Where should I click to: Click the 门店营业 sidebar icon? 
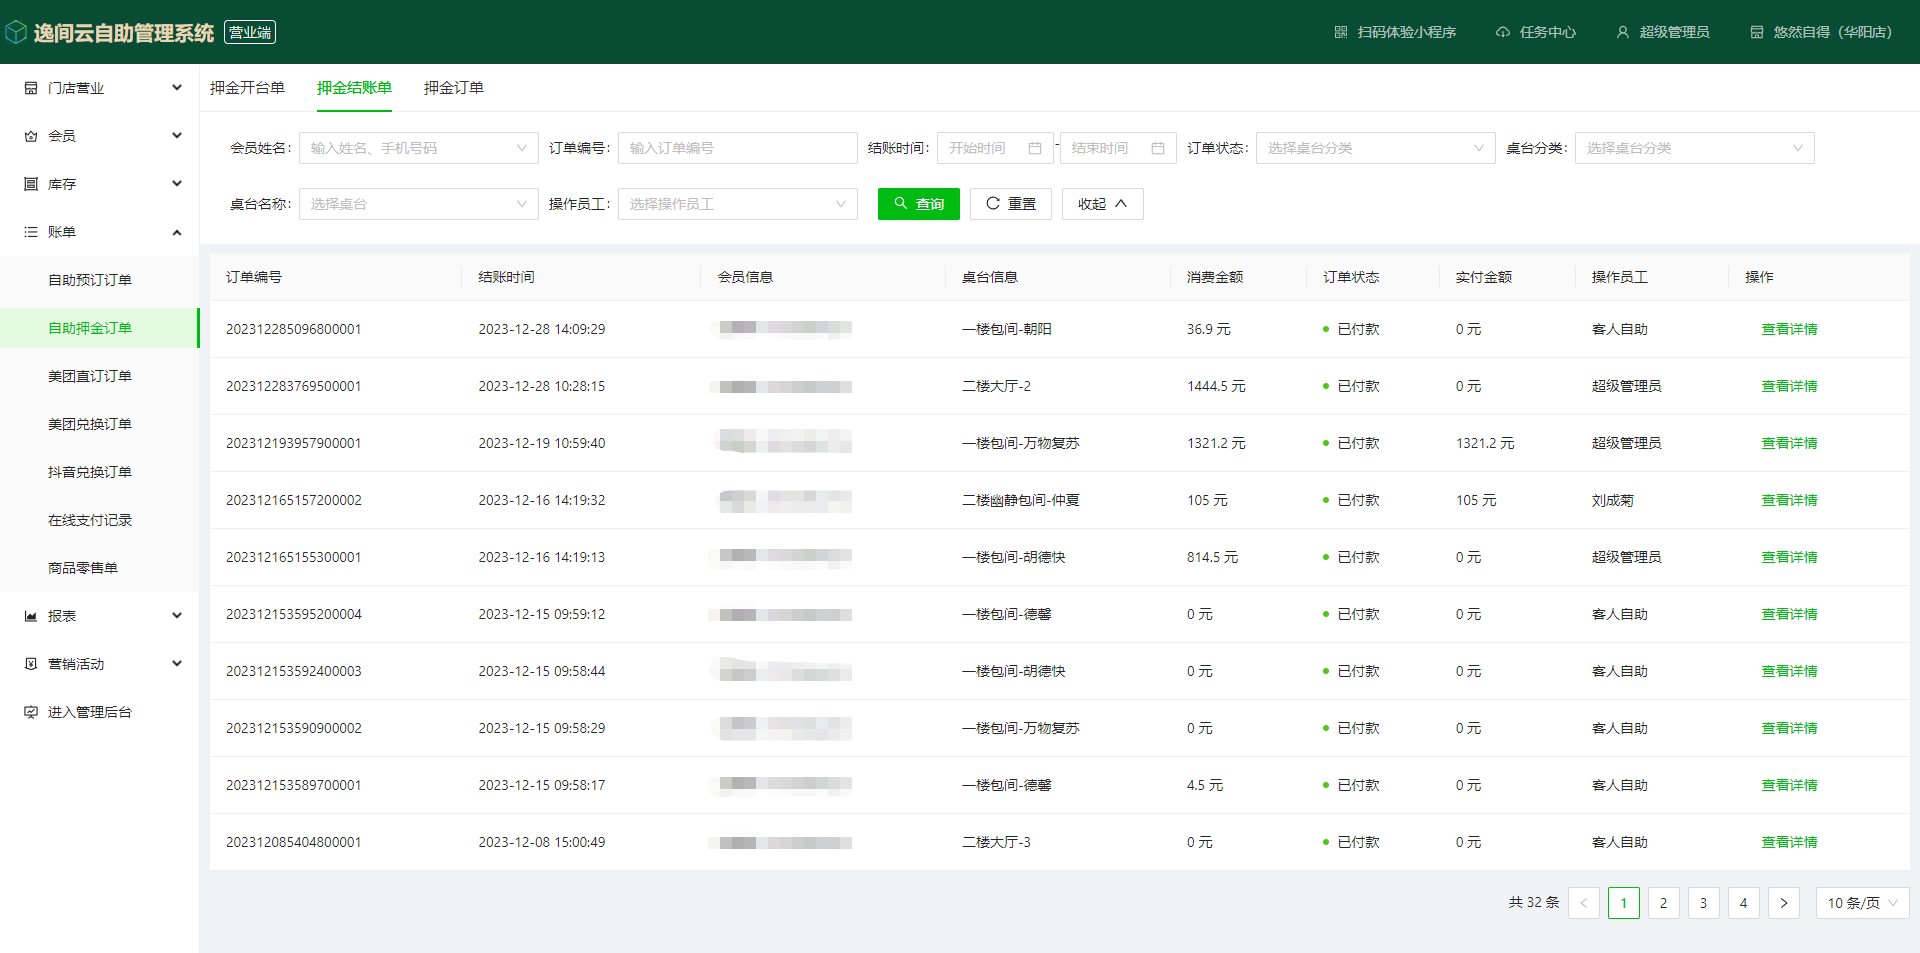click(31, 88)
